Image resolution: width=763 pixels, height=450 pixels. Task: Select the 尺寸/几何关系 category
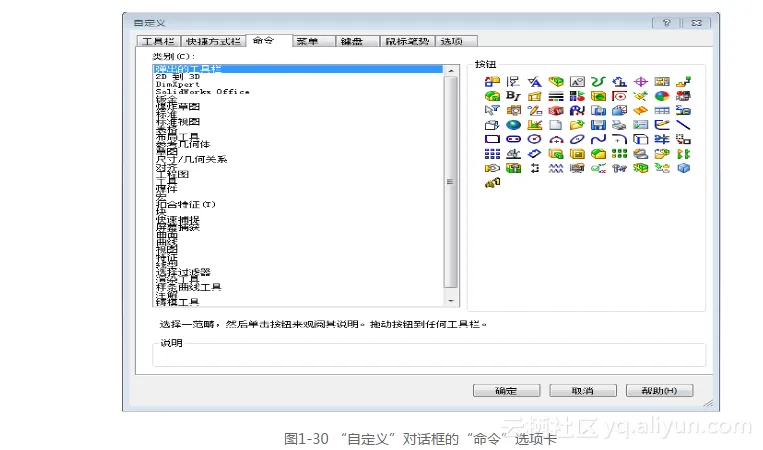pos(191,159)
